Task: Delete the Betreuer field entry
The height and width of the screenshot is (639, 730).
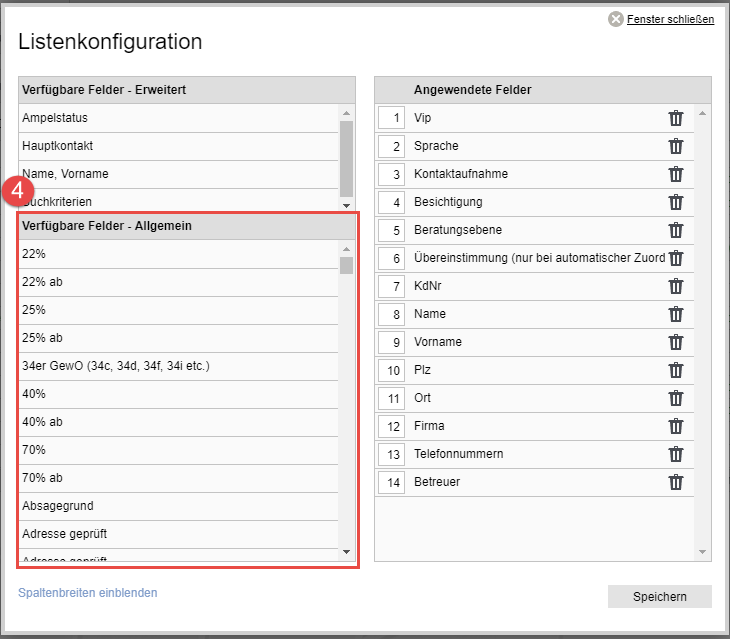Action: (x=676, y=482)
